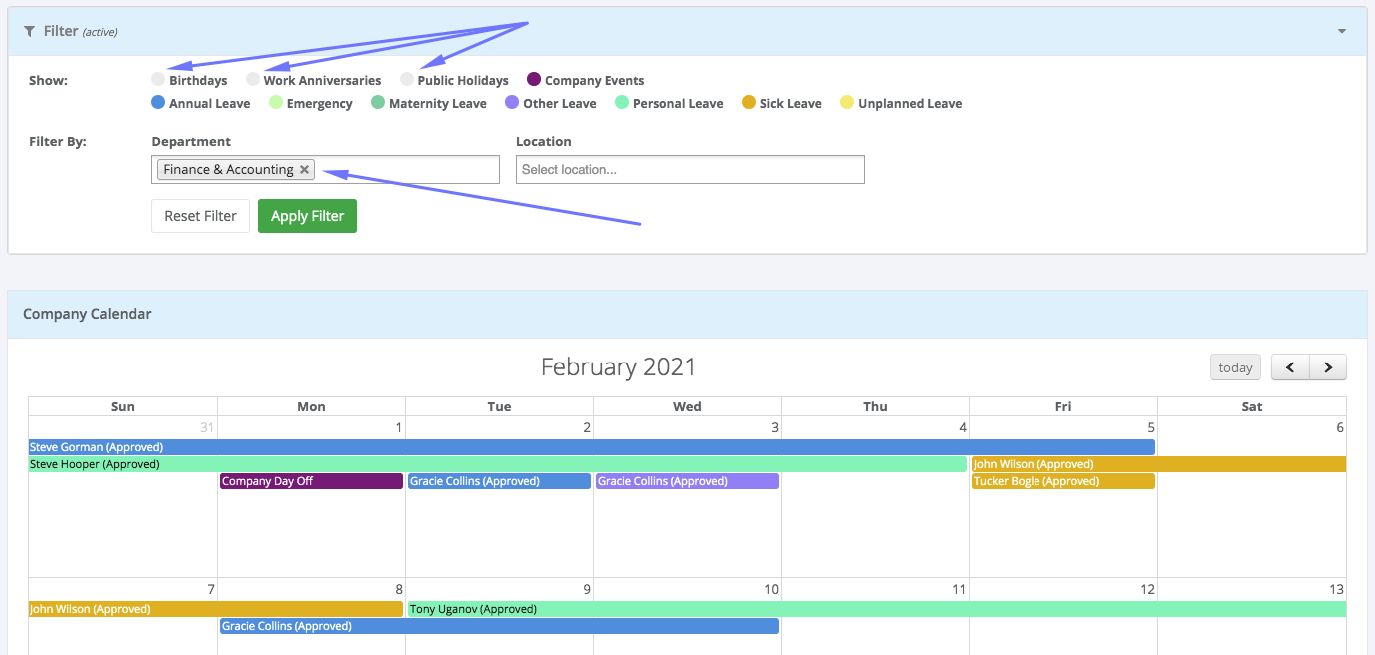The image size is (1375, 655).
Task: Collapse the Filter panel with the caret
Action: pyautogui.click(x=1342, y=31)
